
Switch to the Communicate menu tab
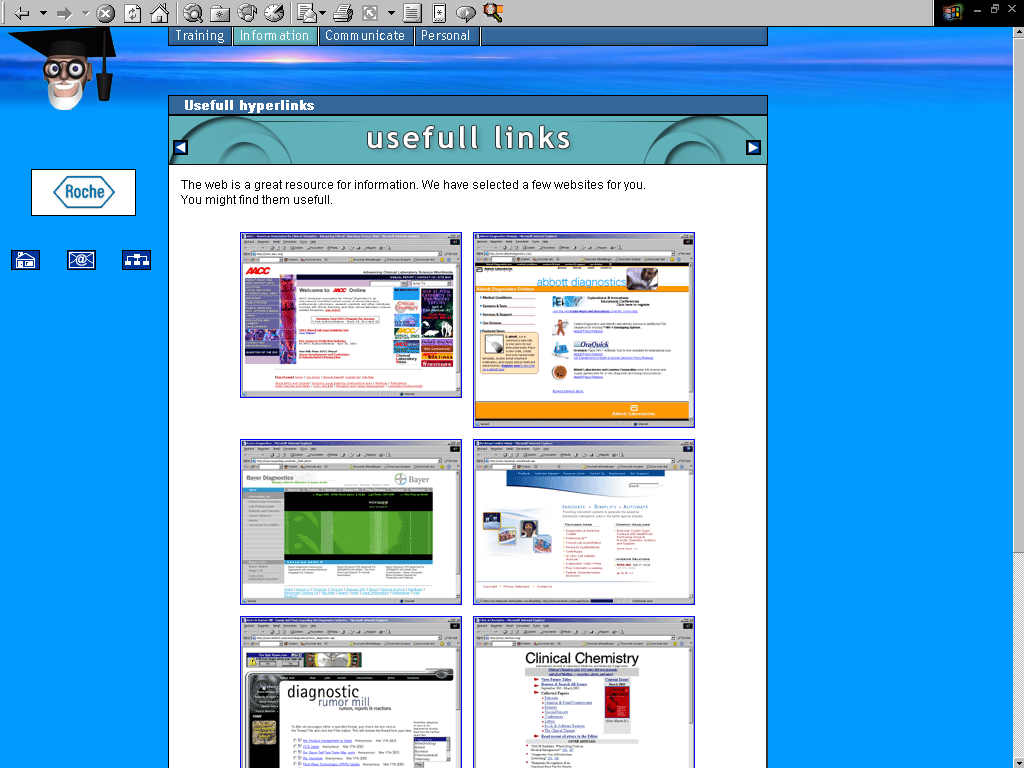[x=365, y=36]
